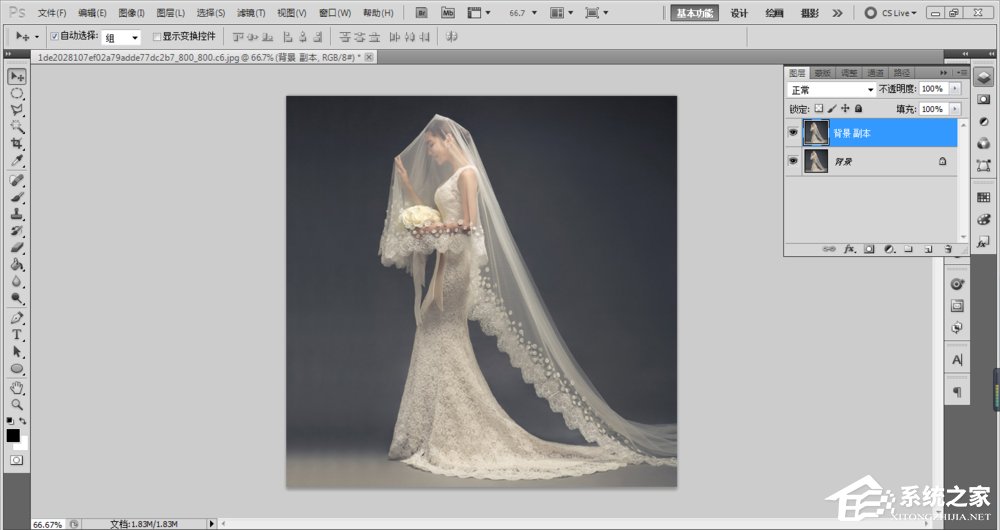Launch Bridge using the Br icon
This screenshot has height=530, width=1000.
click(422, 13)
